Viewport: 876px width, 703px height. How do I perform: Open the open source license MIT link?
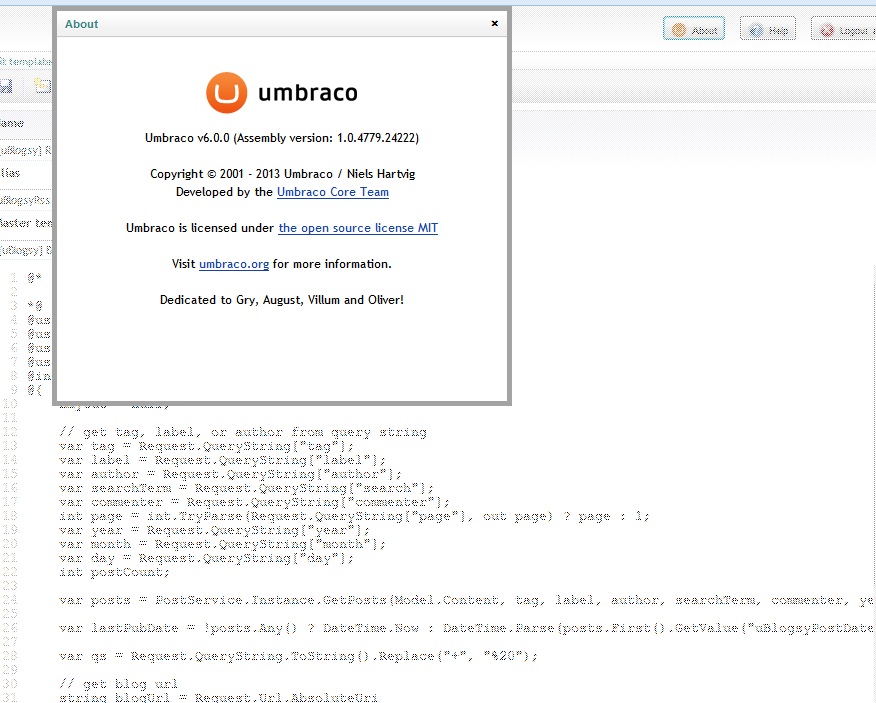358,228
